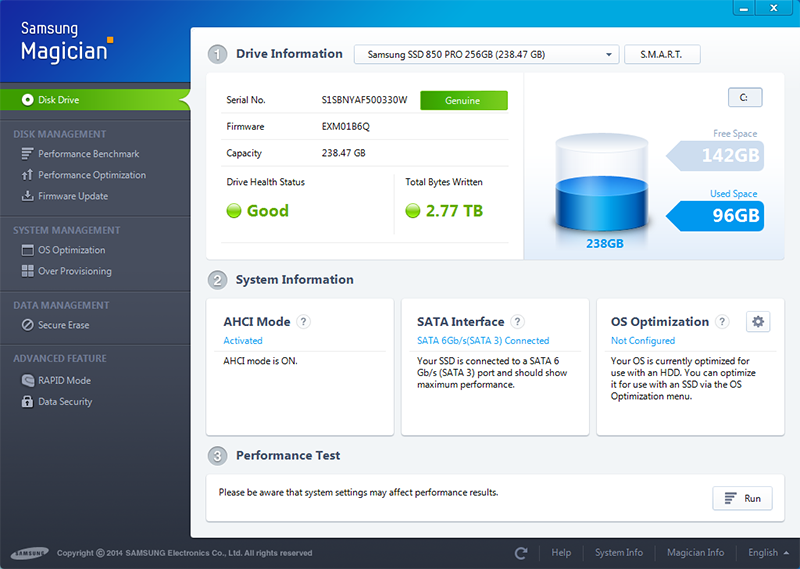The height and width of the screenshot is (569, 800).
Task: Open OS Optimization gear settings
Action: click(x=758, y=322)
